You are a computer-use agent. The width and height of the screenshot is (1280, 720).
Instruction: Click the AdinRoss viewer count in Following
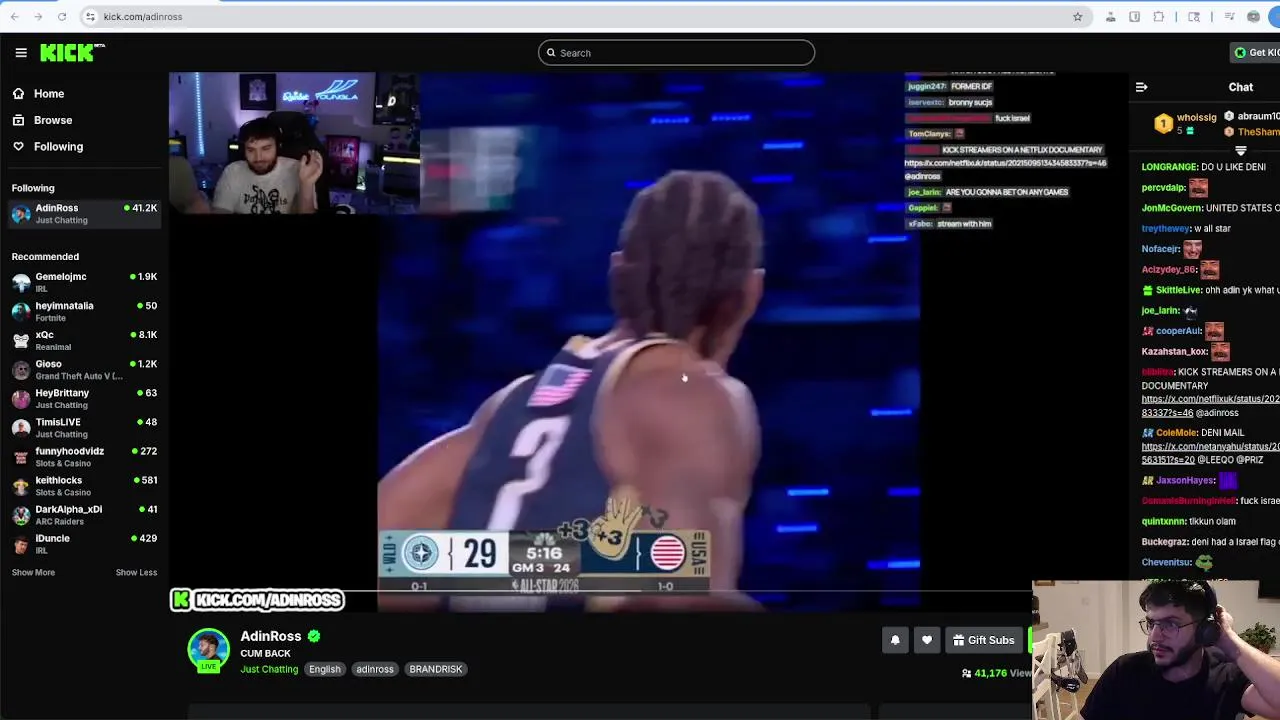(140, 208)
